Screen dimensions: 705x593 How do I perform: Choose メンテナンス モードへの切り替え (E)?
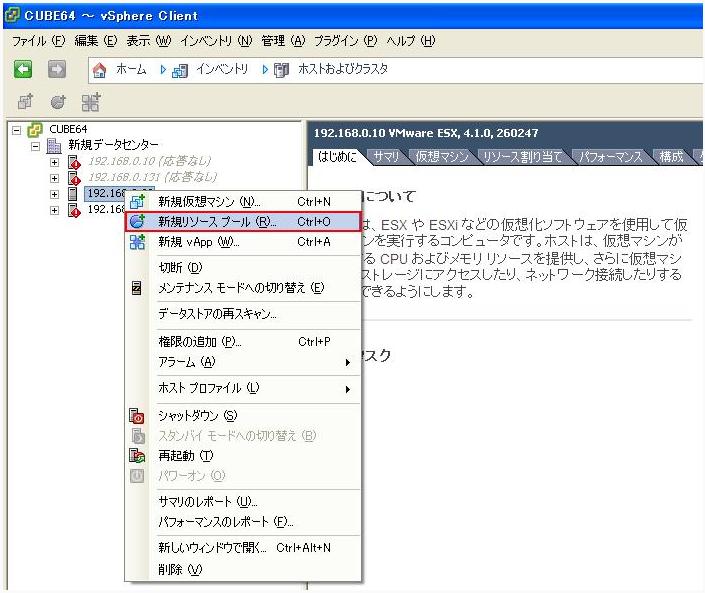click(x=243, y=288)
